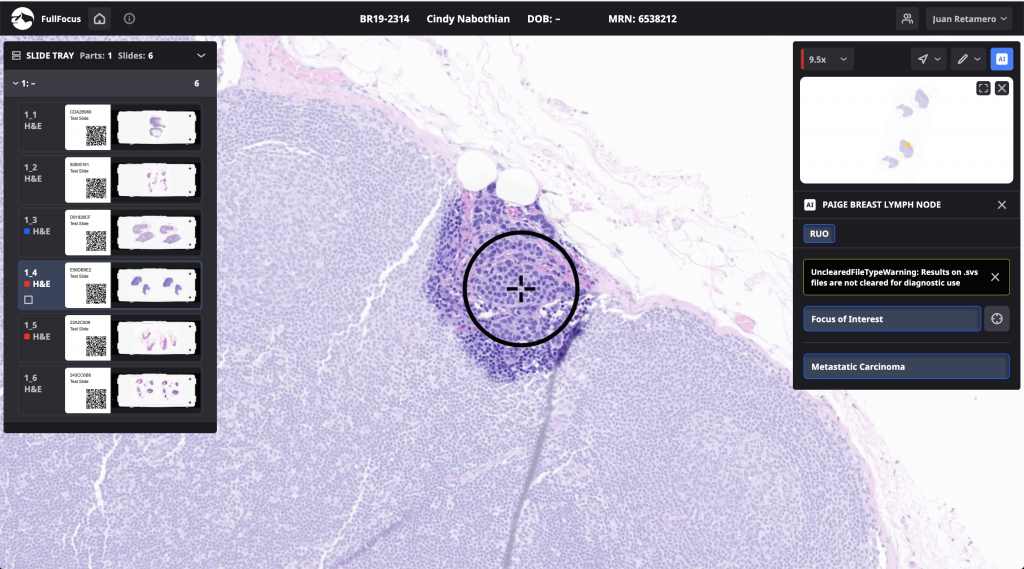This screenshot has height=569, width=1024.
Task: Open the collaborators people icon
Action: (907, 18)
